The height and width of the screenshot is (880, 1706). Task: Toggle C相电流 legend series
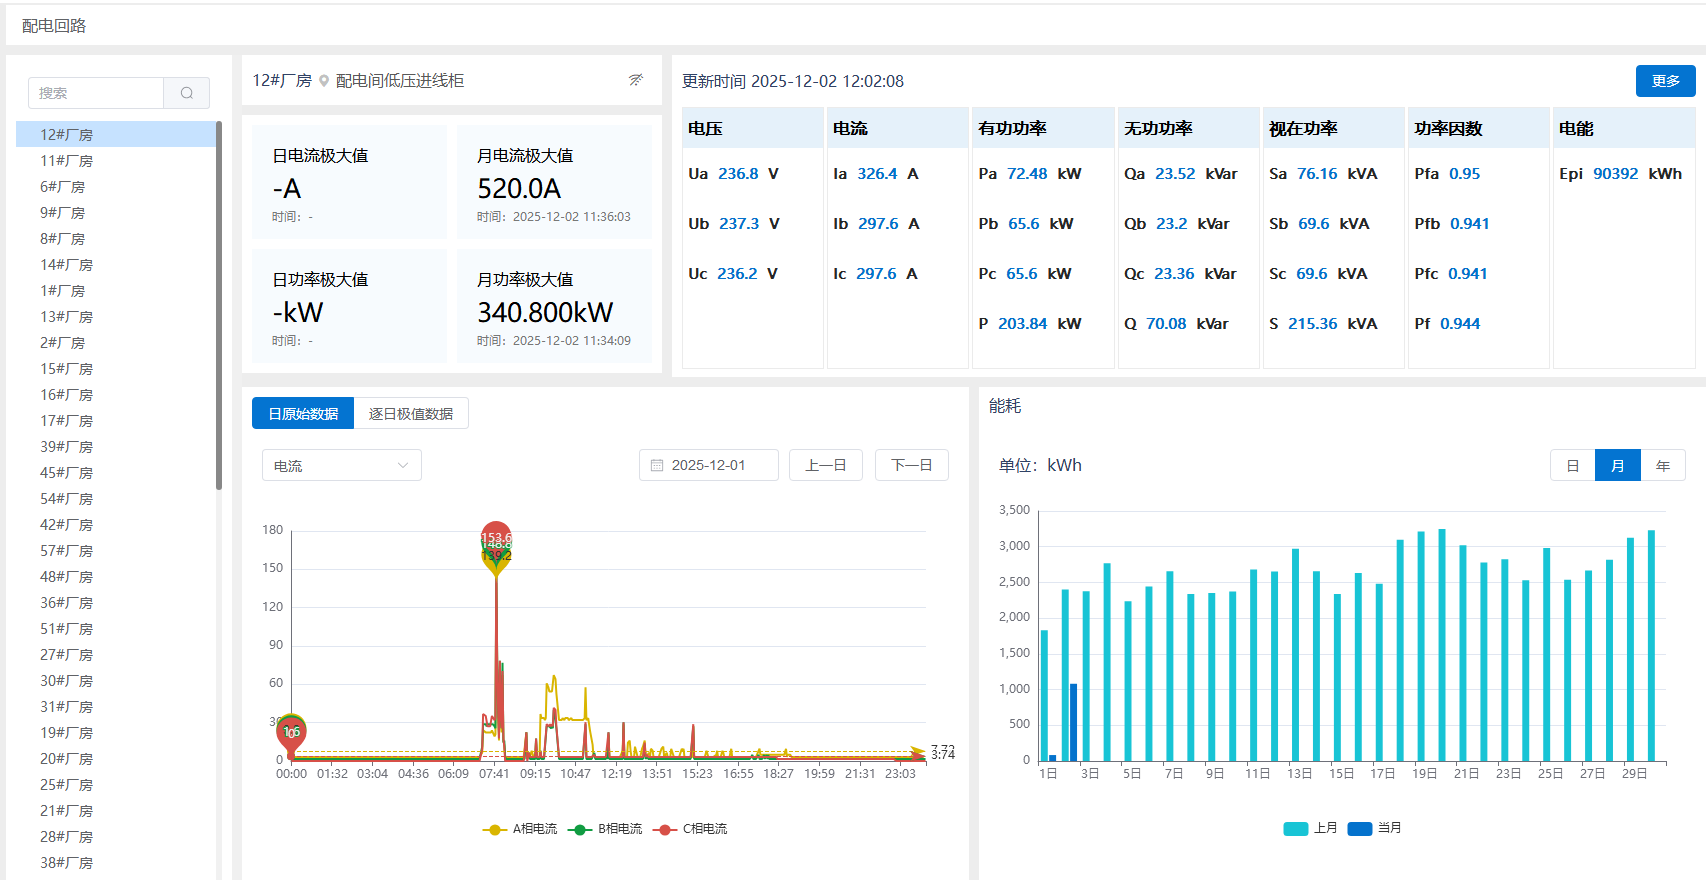coord(690,829)
